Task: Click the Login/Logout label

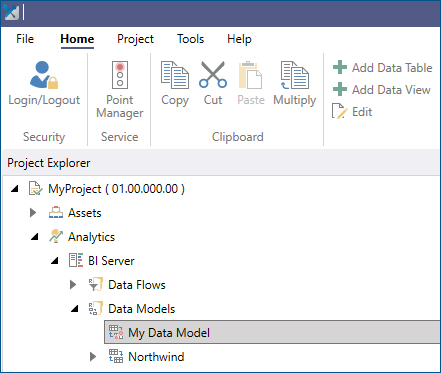Action: pyautogui.click(x=44, y=100)
